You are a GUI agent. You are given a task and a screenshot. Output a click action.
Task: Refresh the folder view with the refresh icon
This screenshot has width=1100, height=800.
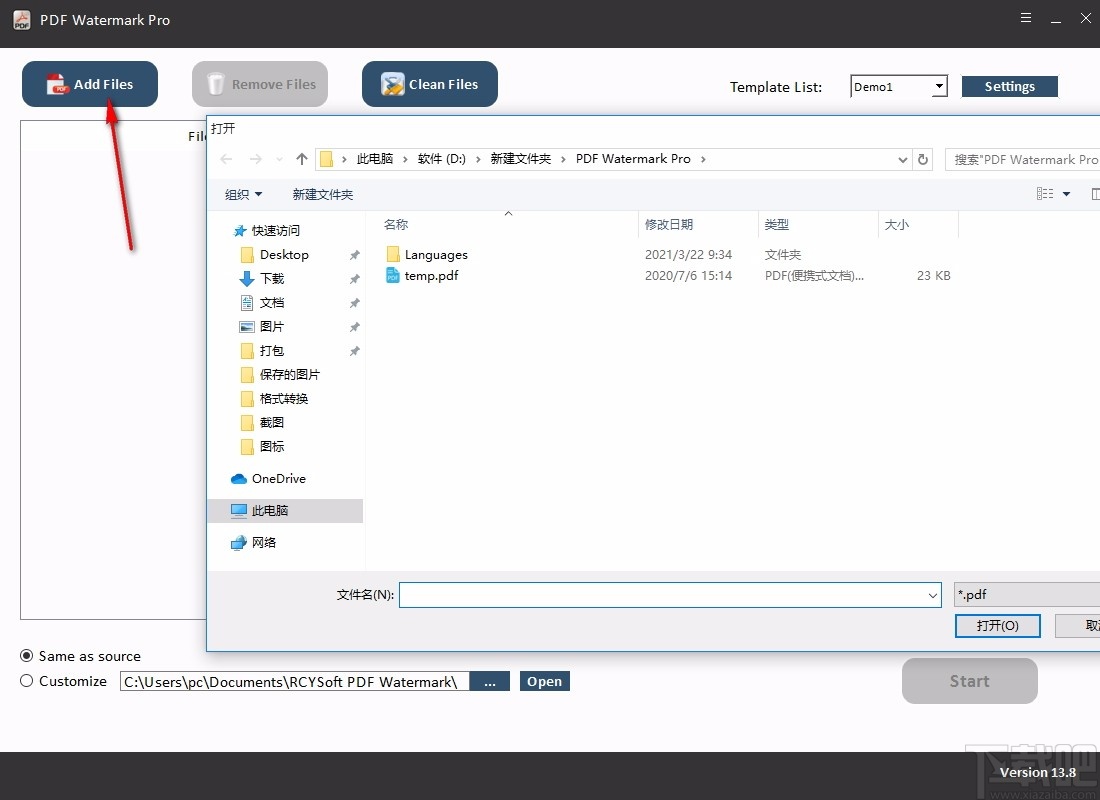tap(922, 159)
